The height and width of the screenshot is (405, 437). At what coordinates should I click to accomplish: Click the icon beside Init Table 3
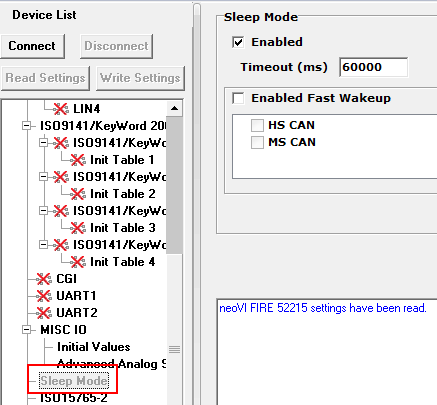(78, 228)
